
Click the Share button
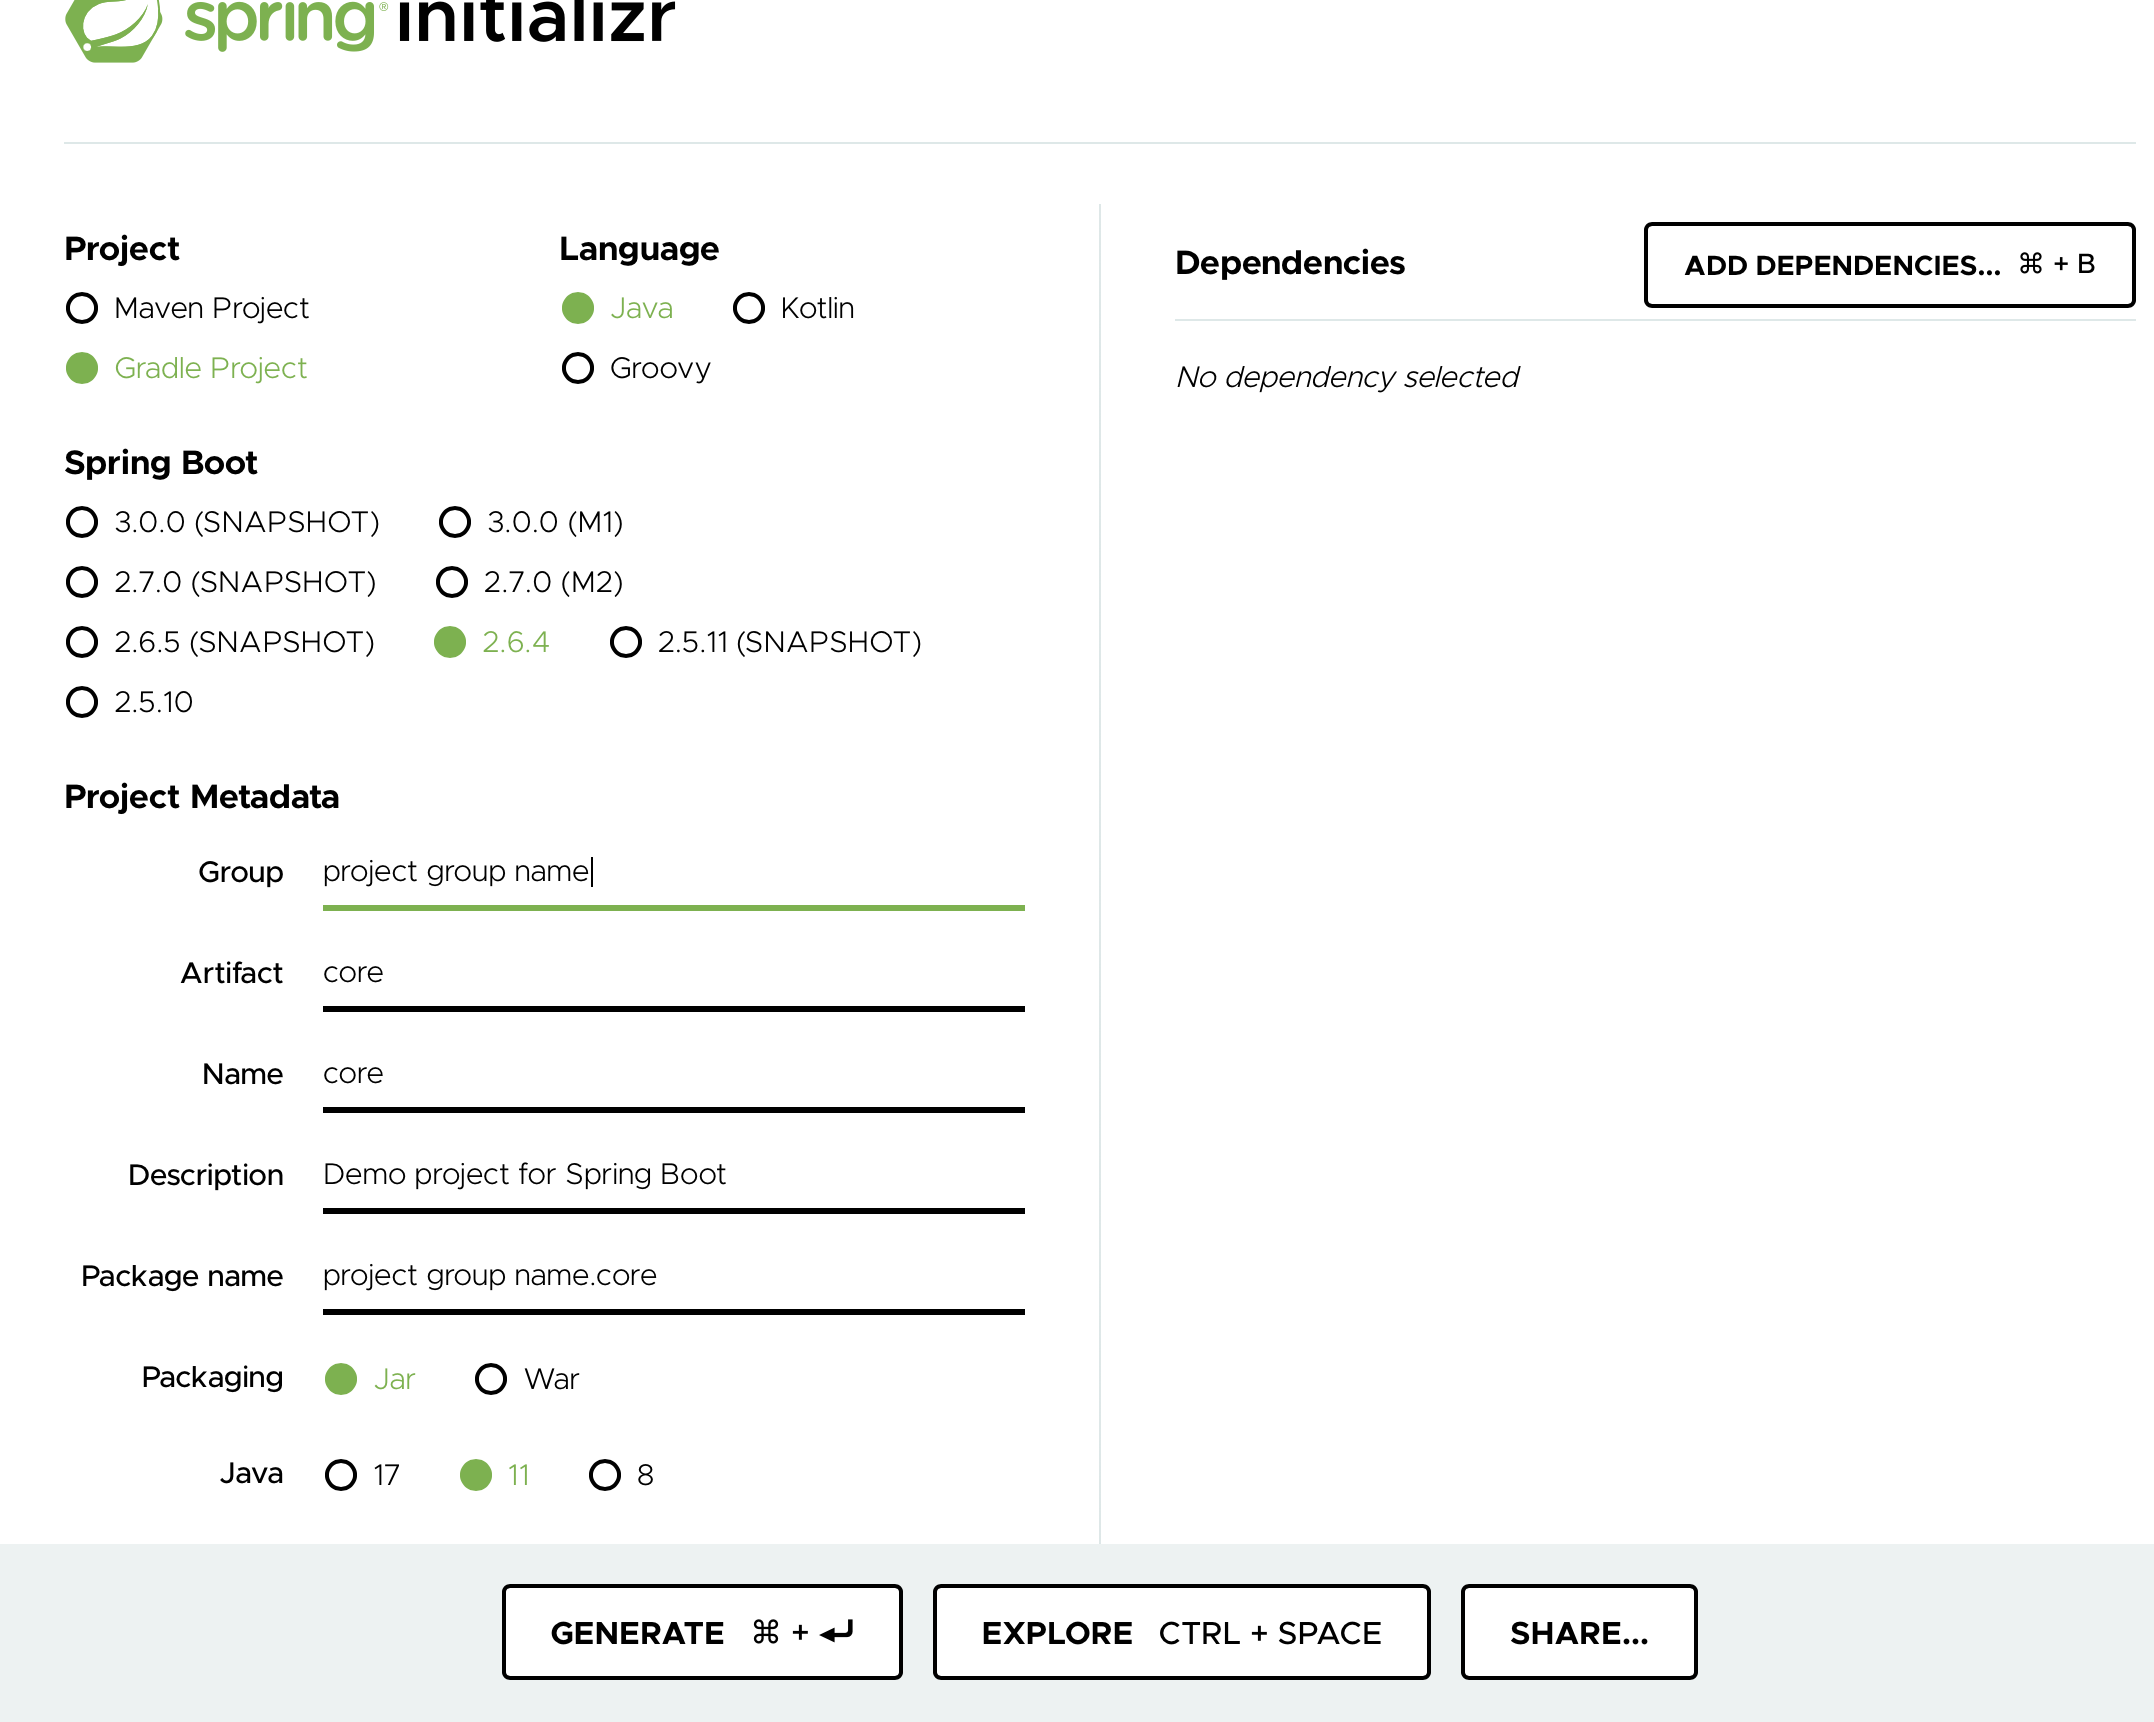[1578, 1632]
